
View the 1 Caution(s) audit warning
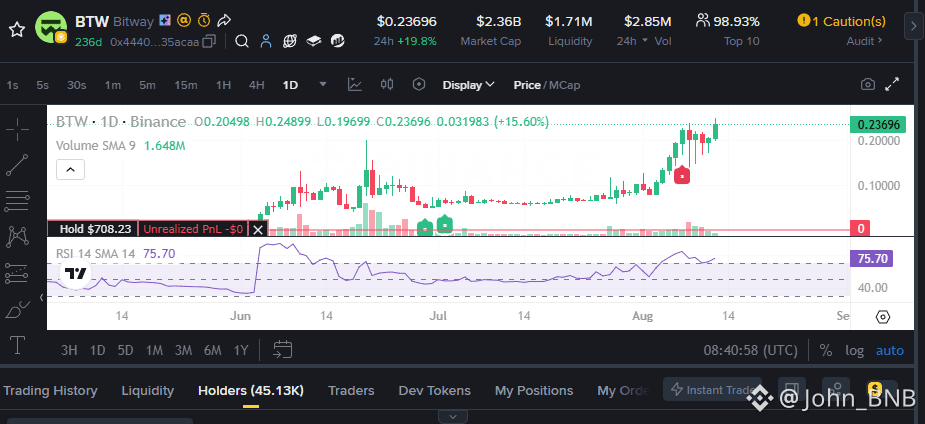click(x=841, y=21)
